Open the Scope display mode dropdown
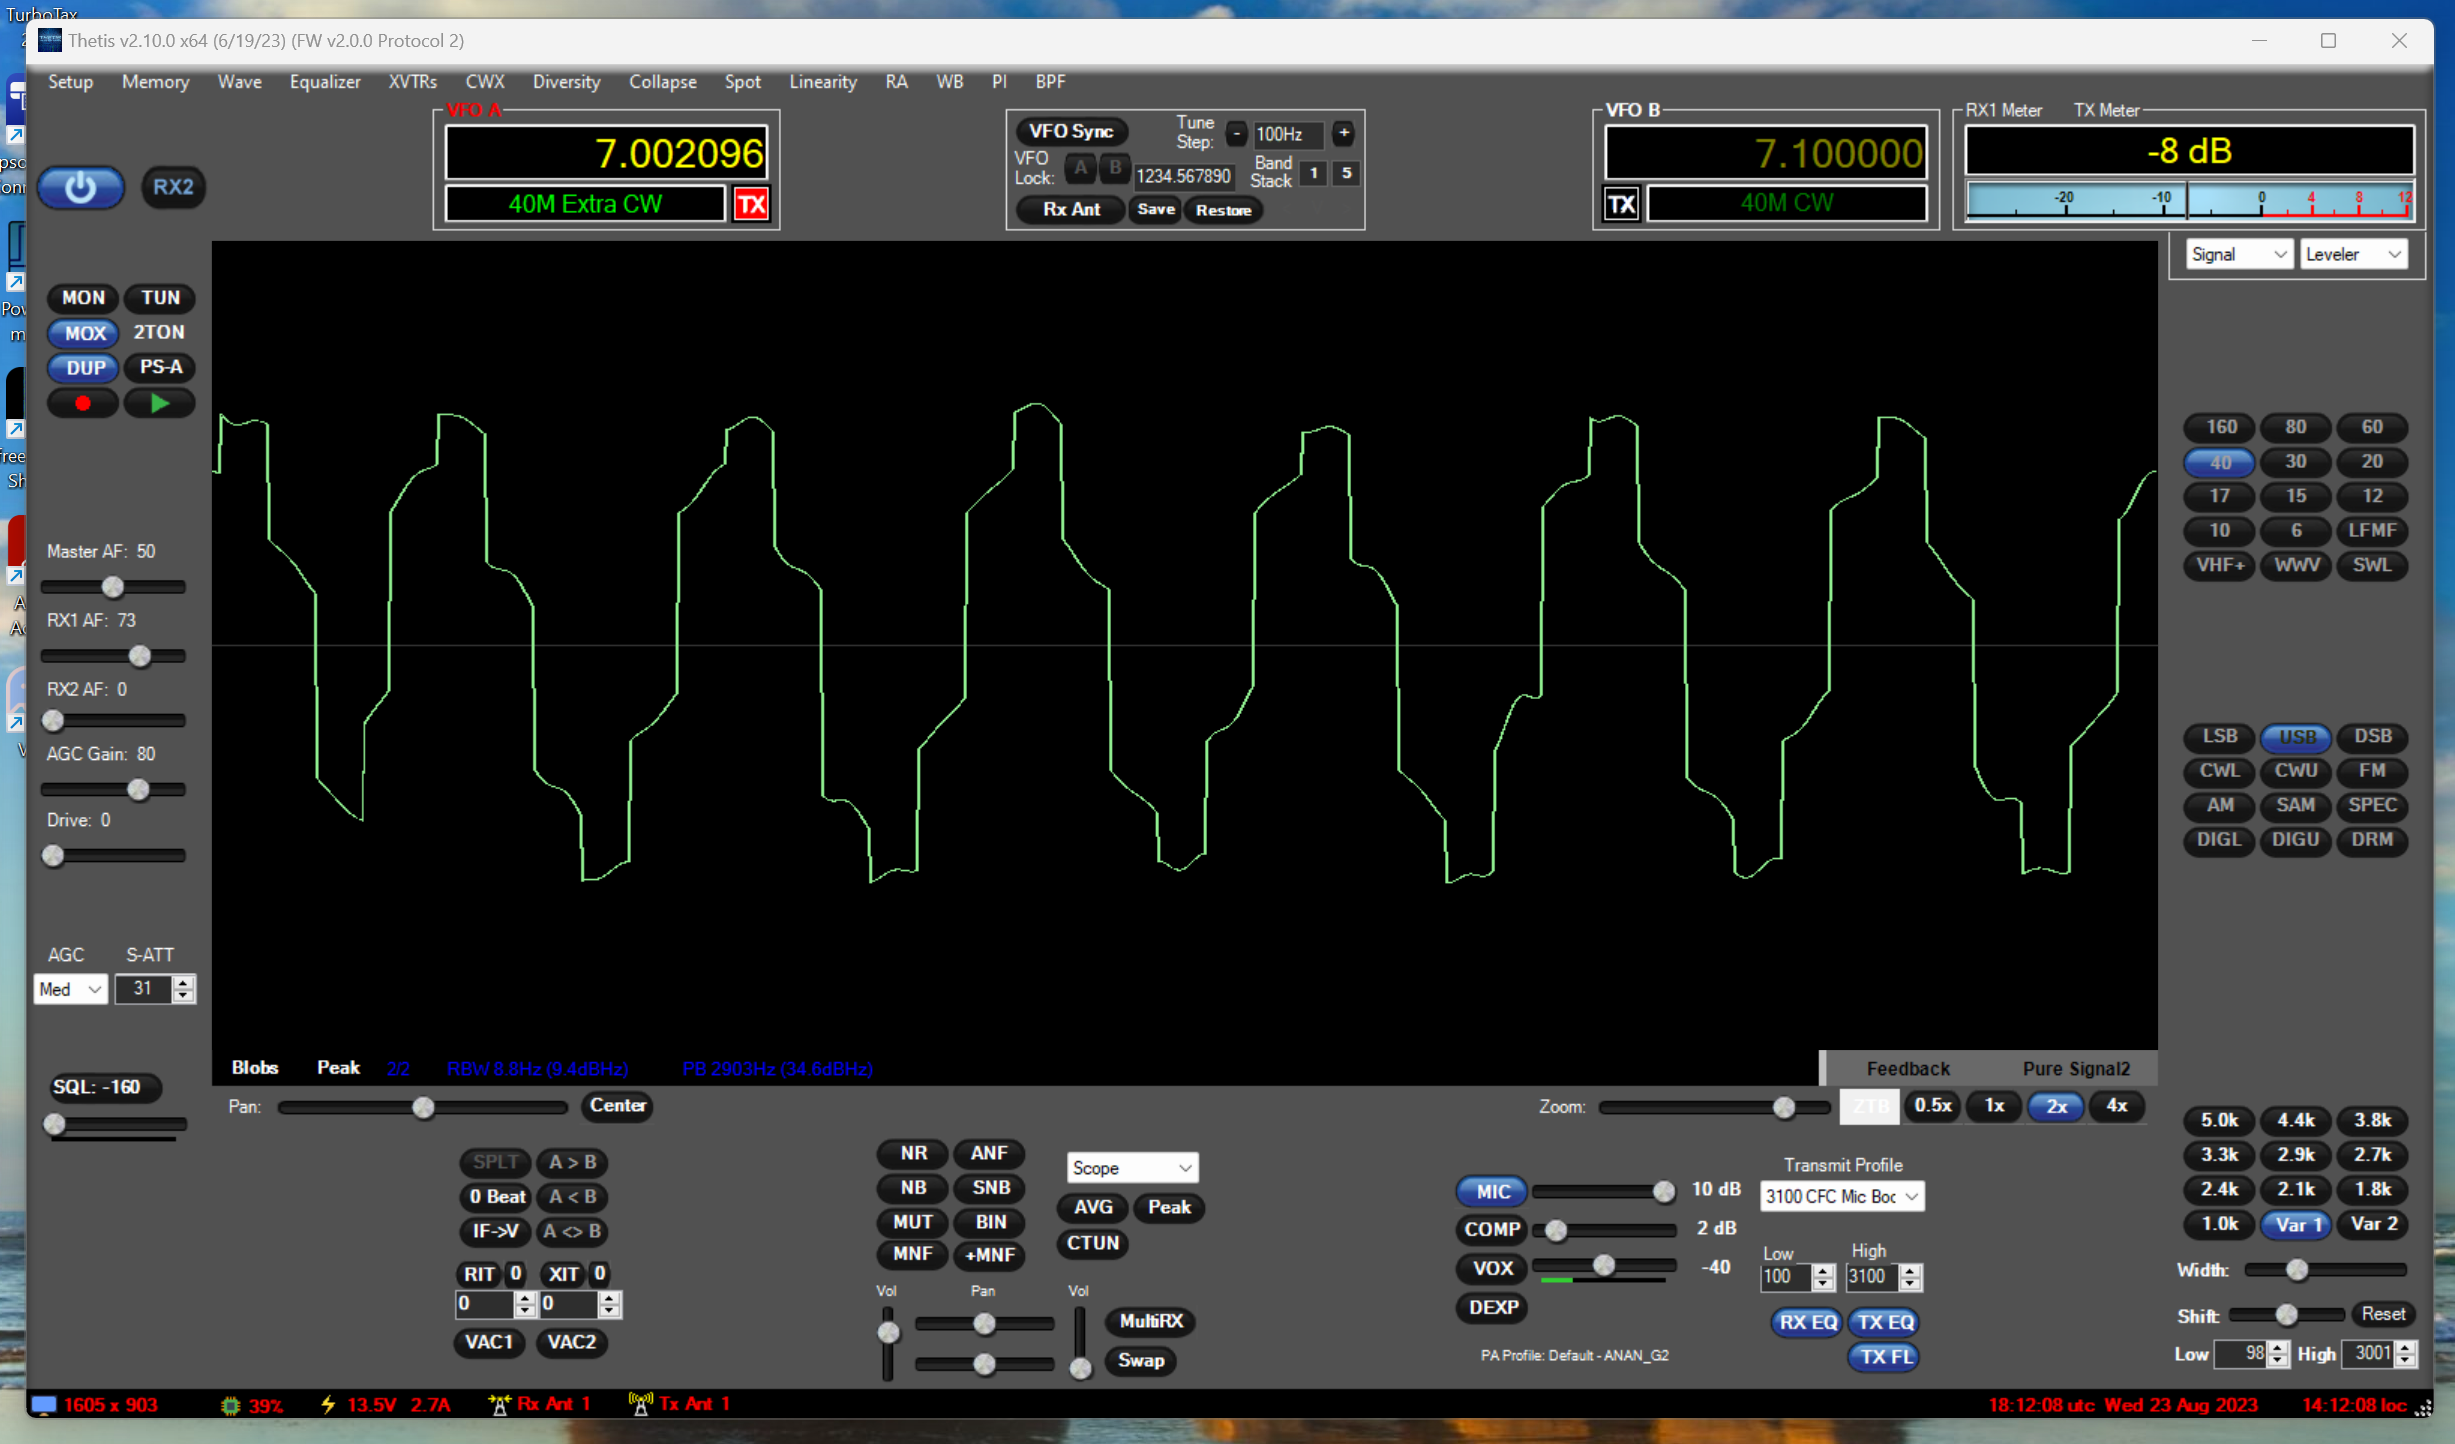This screenshot has width=2455, height=1444. point(1132,1168)
